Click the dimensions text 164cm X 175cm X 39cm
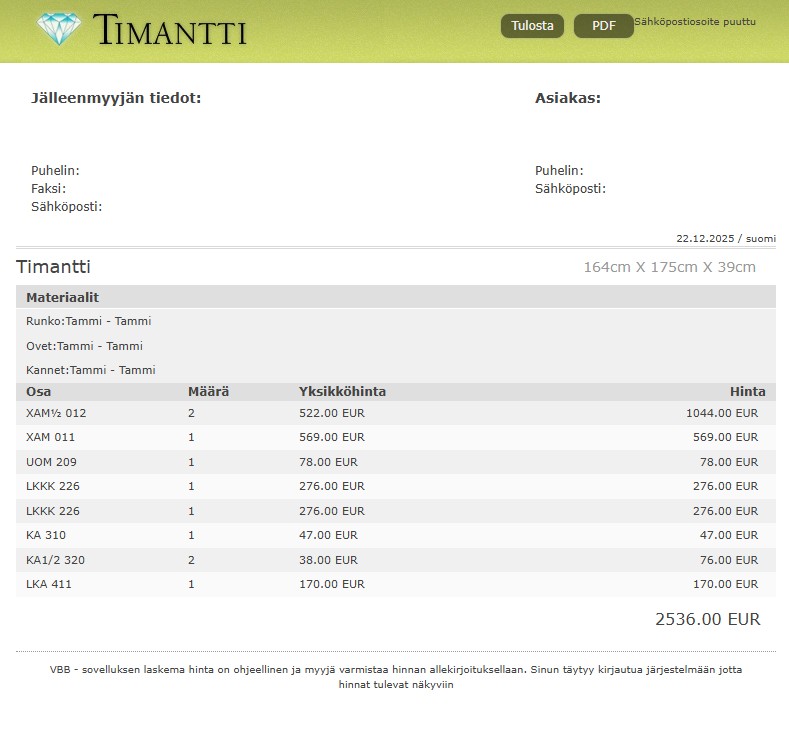 [x=669, y=267]
